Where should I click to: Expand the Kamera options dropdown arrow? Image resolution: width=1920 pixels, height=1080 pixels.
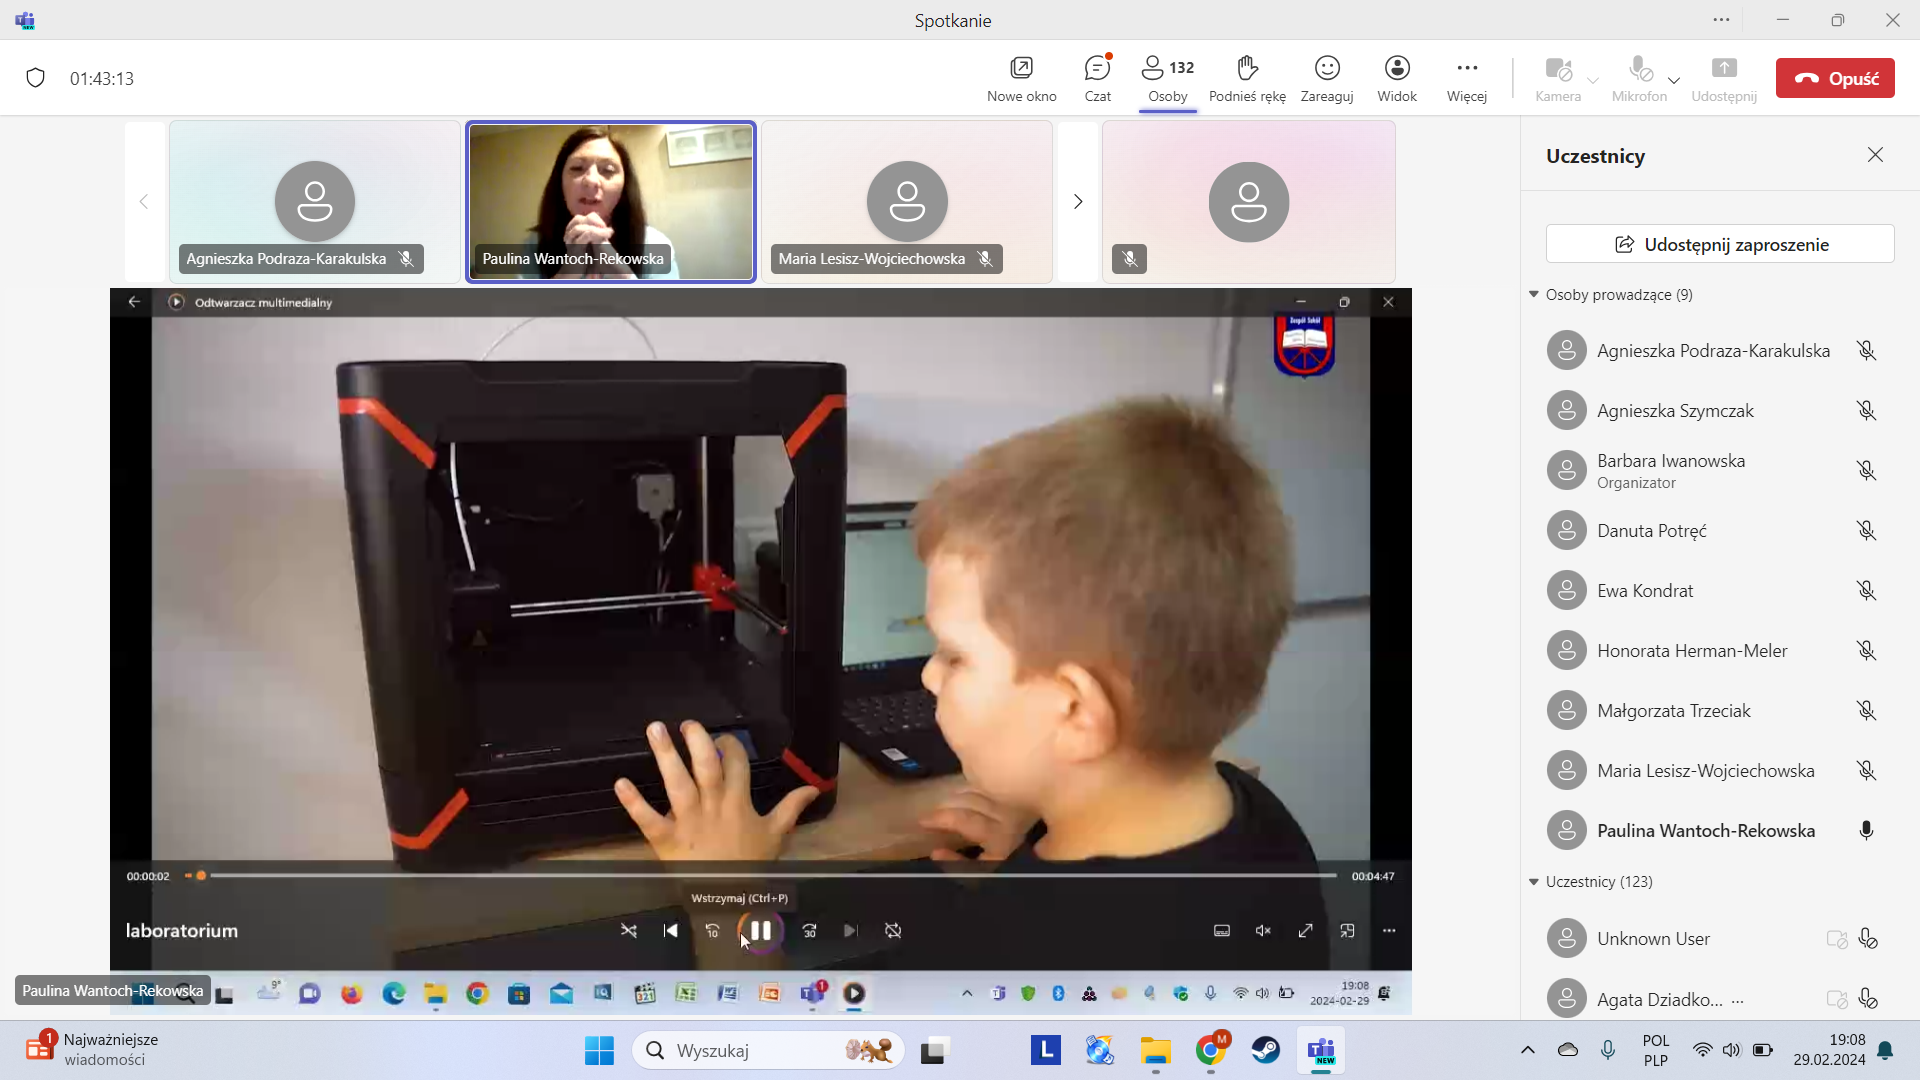click(1593, 80)
